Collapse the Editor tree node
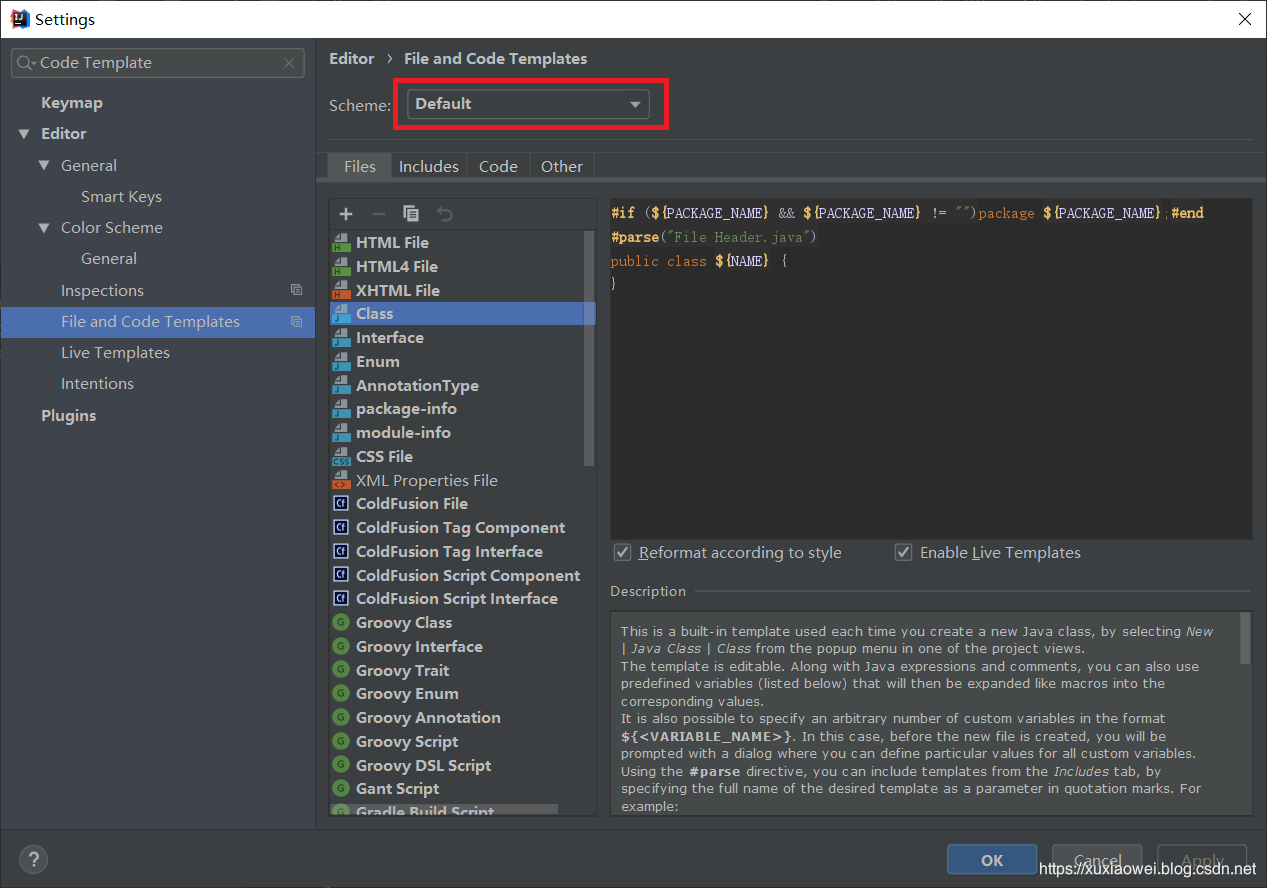The image size is (1267, 888). point(24,133)
